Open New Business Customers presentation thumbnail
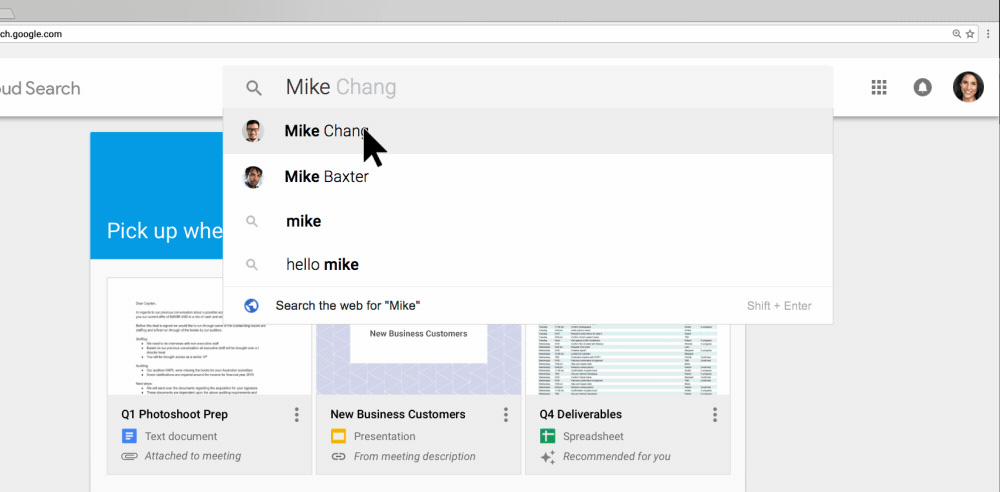The height and width of the screenshot is (492, 1000). [418, 359]
